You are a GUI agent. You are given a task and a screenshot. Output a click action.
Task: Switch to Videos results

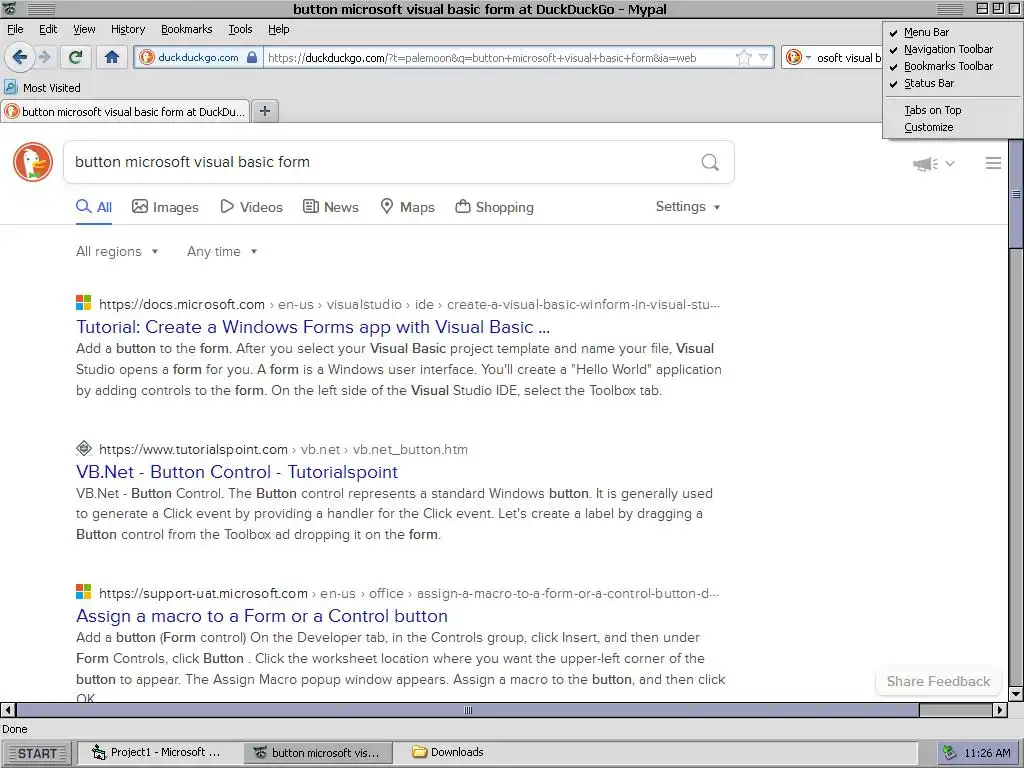[251, 207]
